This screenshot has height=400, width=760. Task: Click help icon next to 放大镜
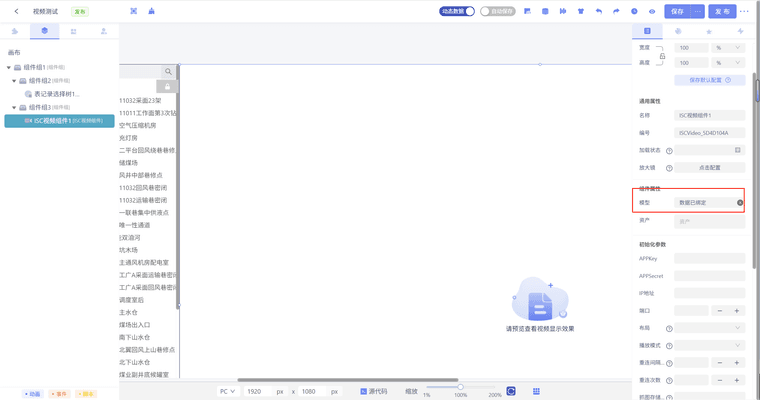tap(669, 168)
